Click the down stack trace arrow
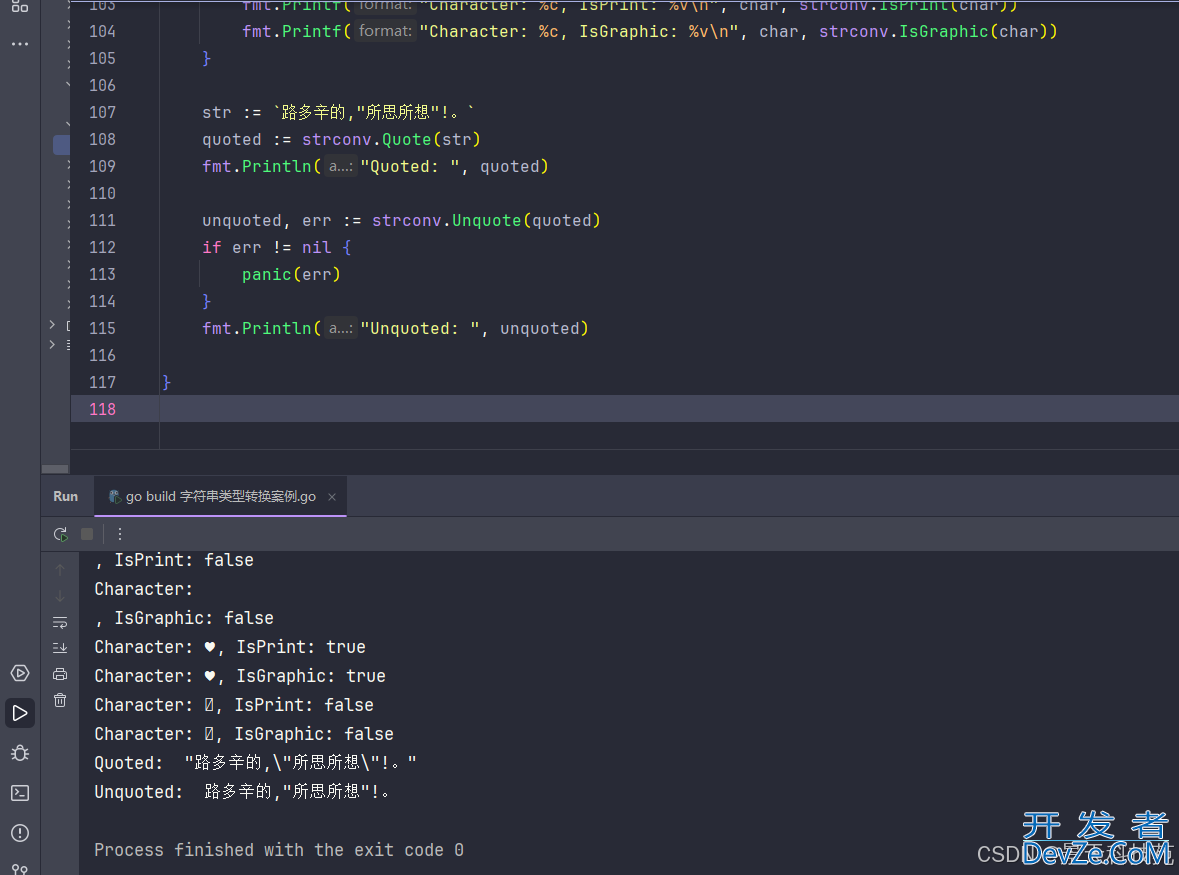Screen dimensions: 1179x875 (x=60, y=596)
